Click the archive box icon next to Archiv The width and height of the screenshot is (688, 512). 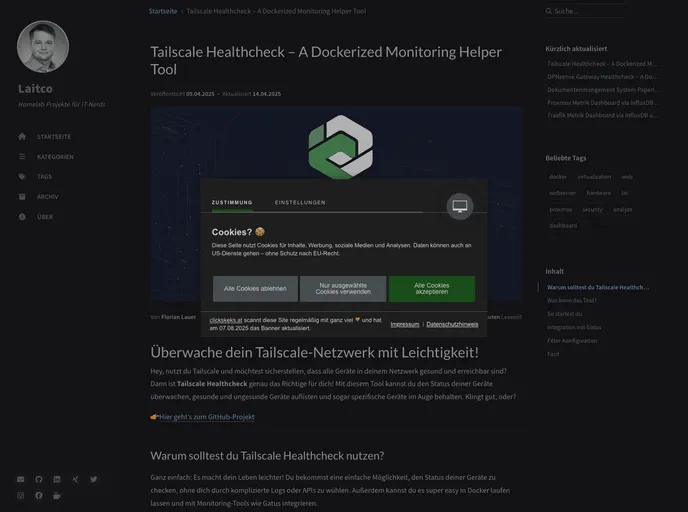(x=22, y=197)
